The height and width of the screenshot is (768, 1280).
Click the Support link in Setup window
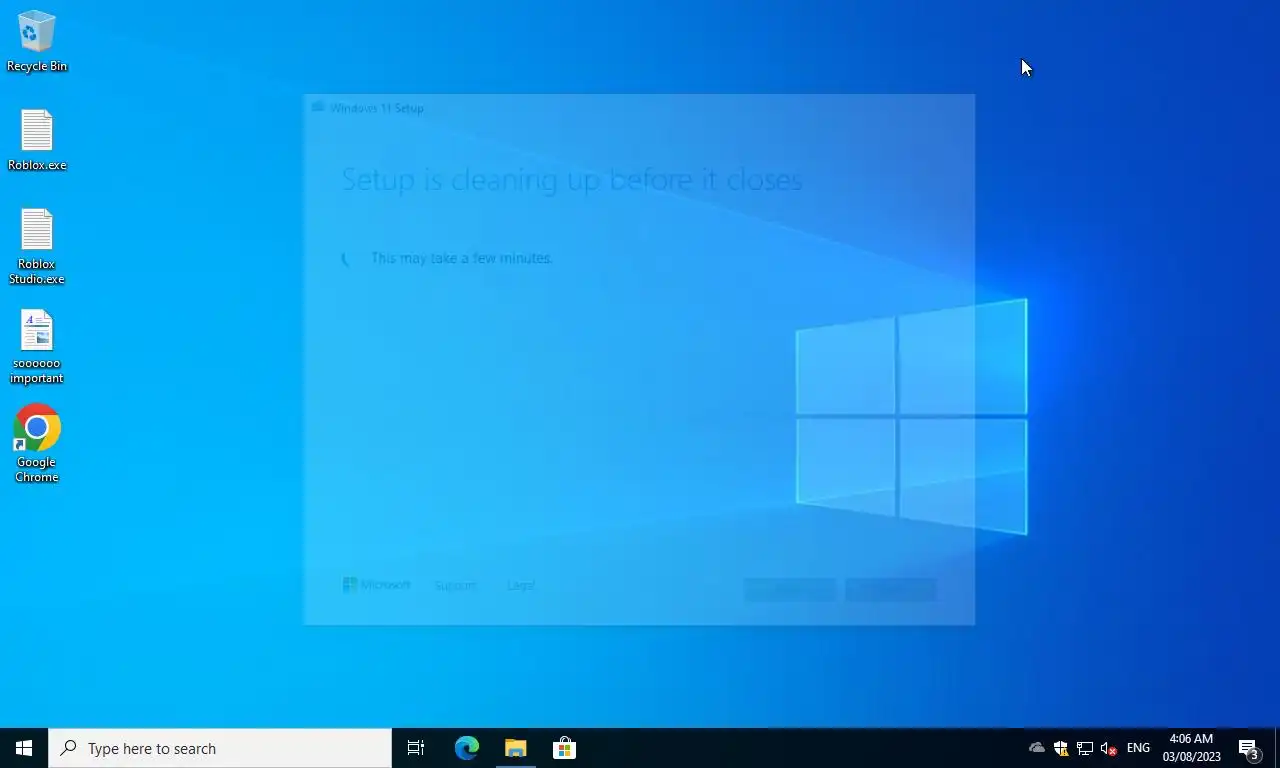click(455, 585)
